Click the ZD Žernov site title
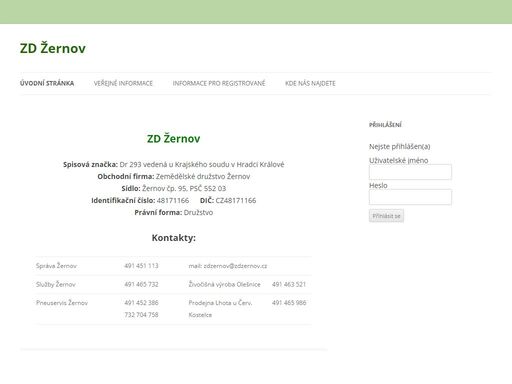The image size is (512, 384). 53,48
